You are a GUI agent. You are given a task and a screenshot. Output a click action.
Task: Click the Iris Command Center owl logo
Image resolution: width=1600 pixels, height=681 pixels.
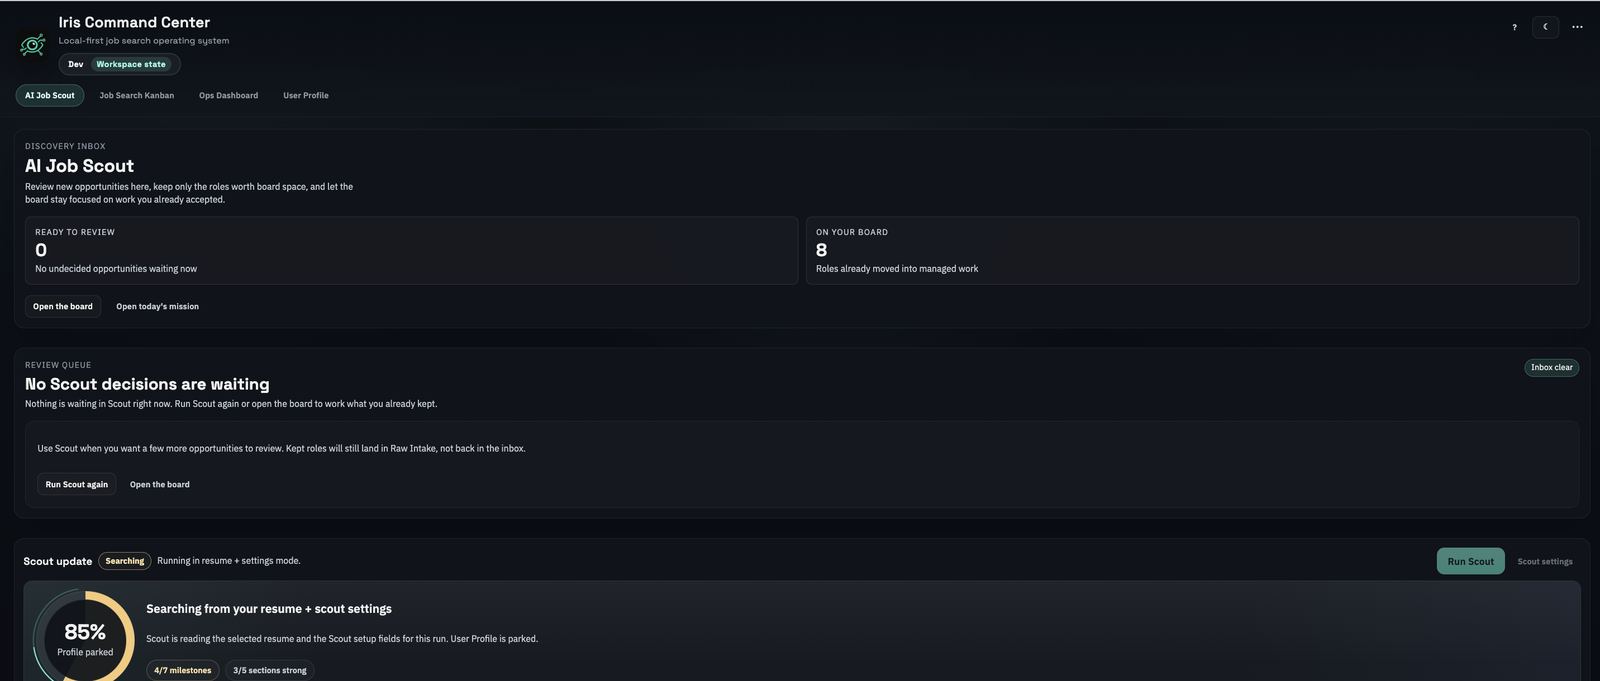tap(32, 42)
